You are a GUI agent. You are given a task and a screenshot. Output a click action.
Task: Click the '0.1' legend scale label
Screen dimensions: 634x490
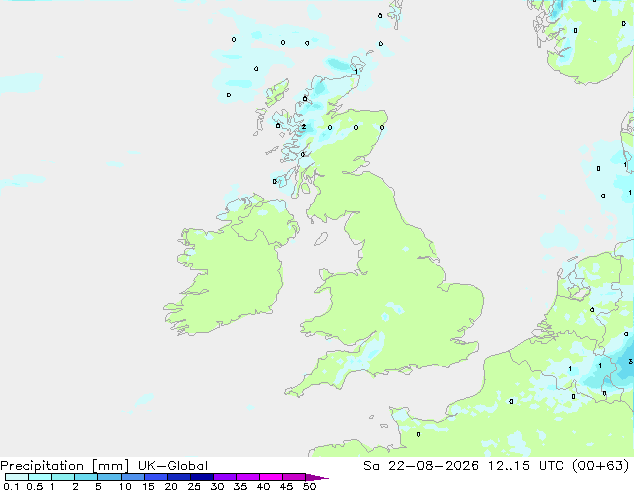[11, 486]
